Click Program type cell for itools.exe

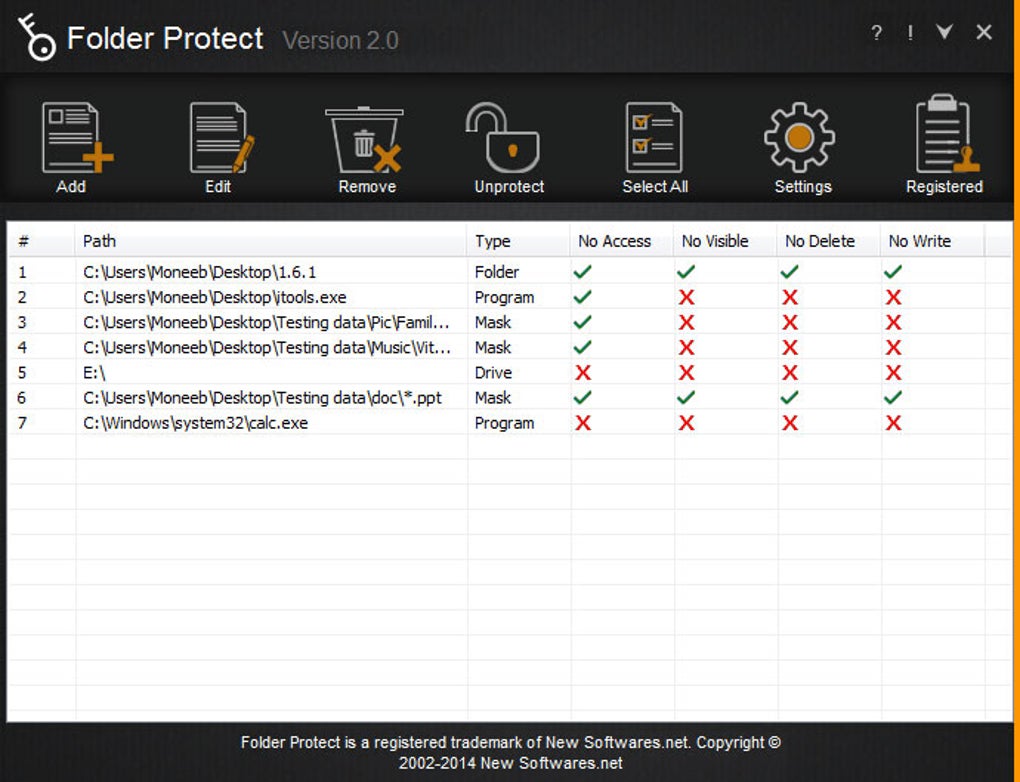coord(504,297)
